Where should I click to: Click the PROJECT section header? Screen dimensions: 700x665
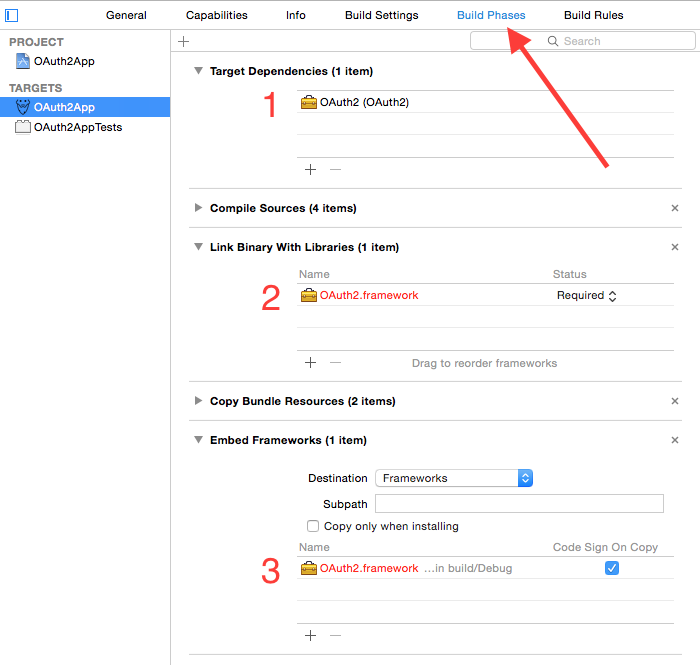pos(36,42)
